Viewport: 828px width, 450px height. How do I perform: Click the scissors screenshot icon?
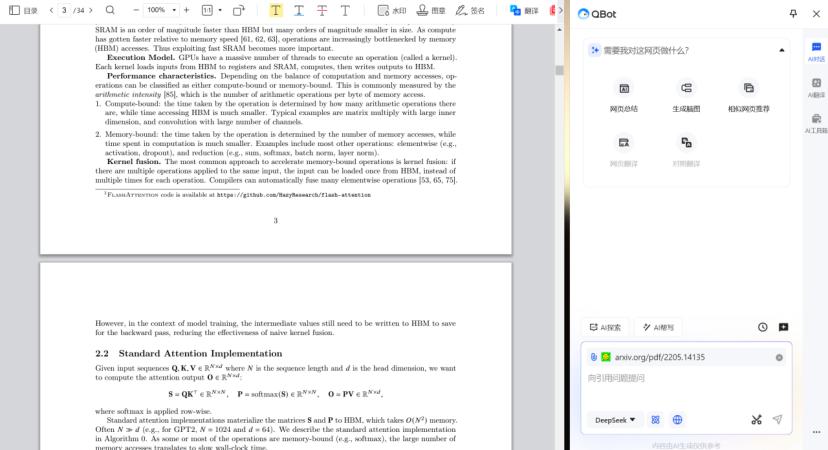click(x=757, y=420)
